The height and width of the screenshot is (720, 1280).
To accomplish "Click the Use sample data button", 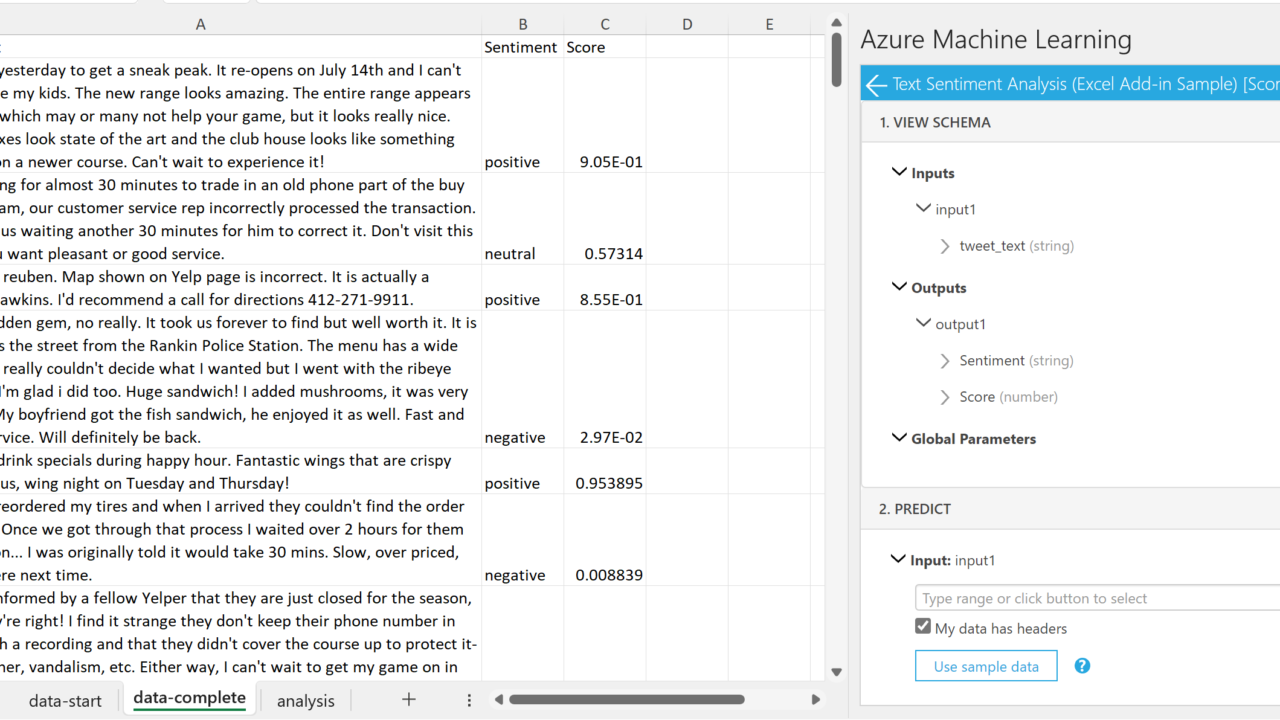I will [985, 666].
